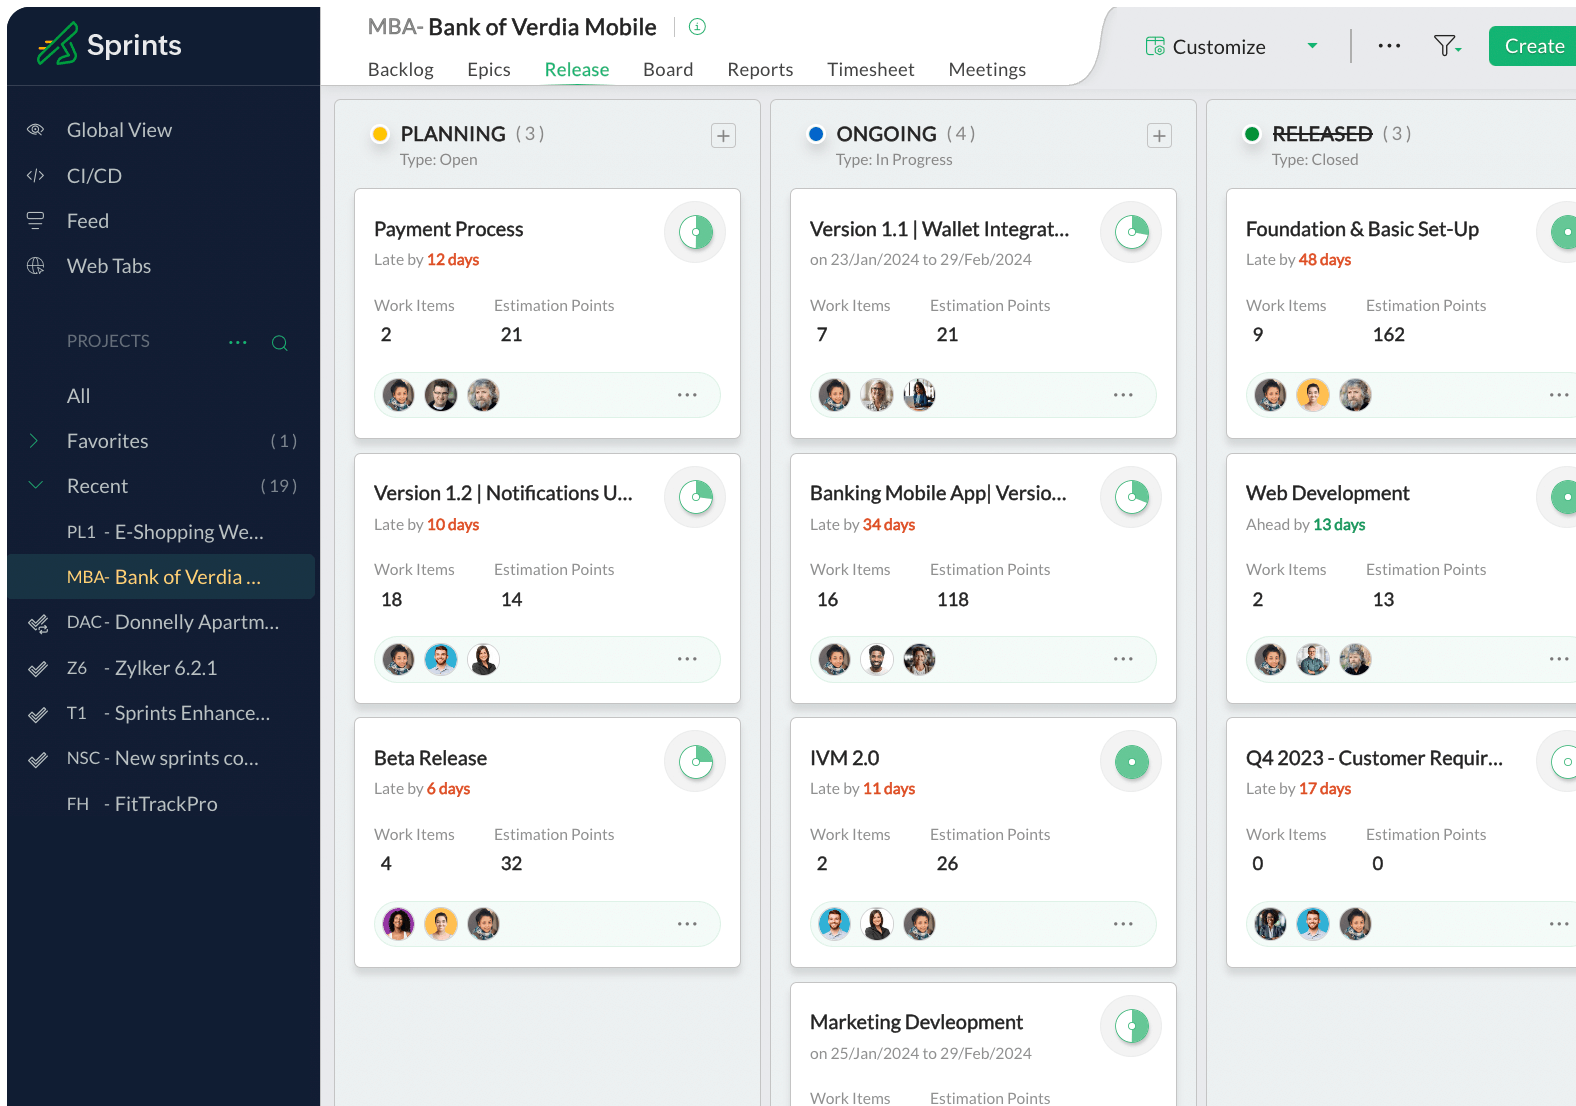Add a release to Ongoing column

[1159, 135]
